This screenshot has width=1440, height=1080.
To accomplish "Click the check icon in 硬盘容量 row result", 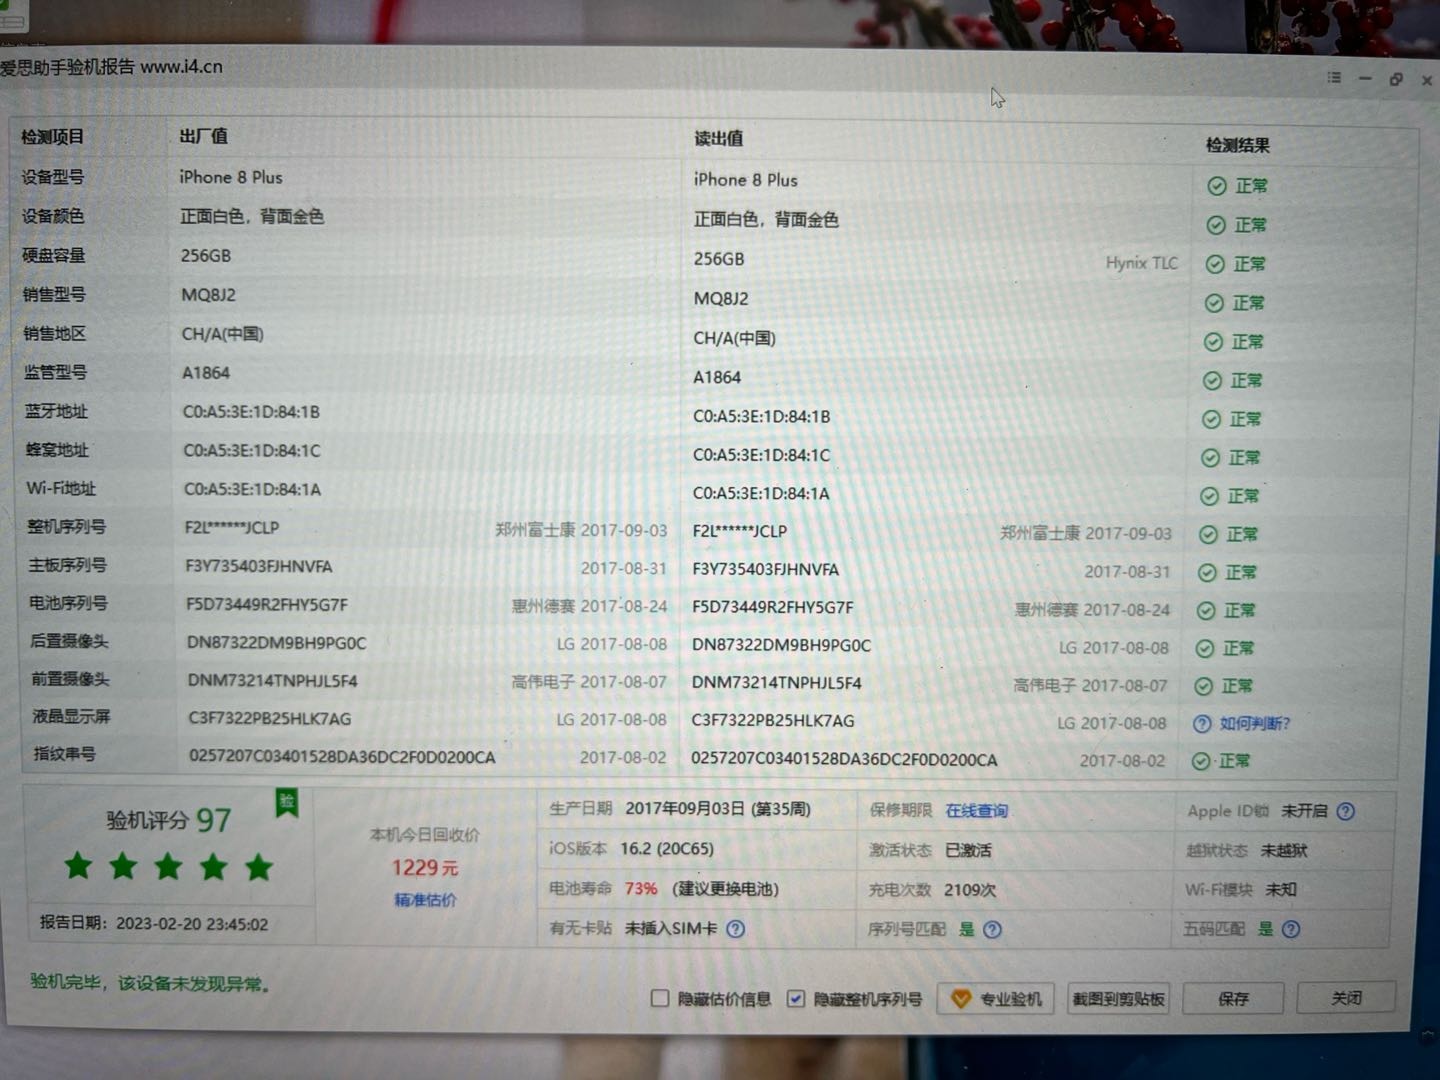I will pos(1215,264).
